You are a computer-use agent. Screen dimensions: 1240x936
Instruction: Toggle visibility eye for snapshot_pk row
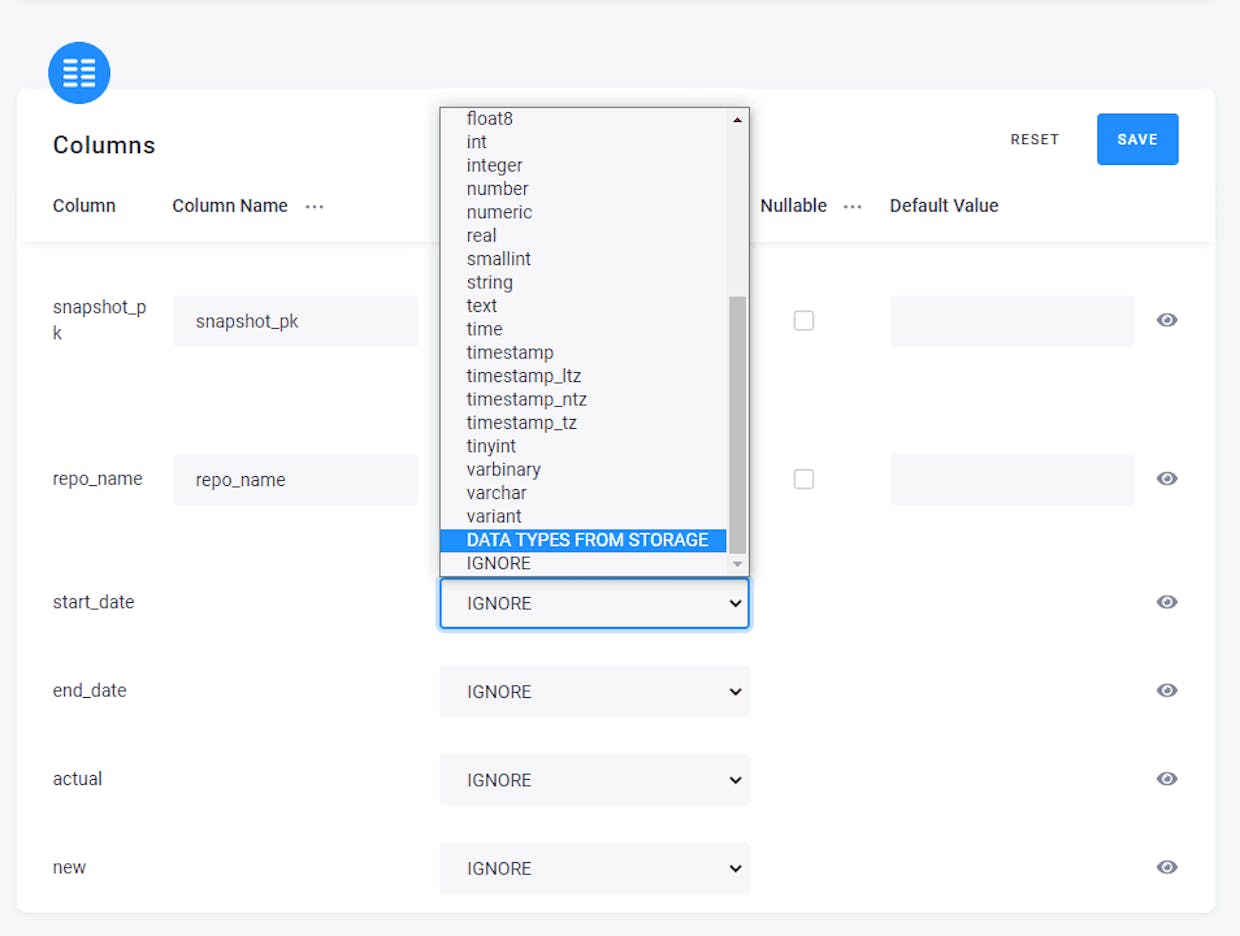[1166, 320]
